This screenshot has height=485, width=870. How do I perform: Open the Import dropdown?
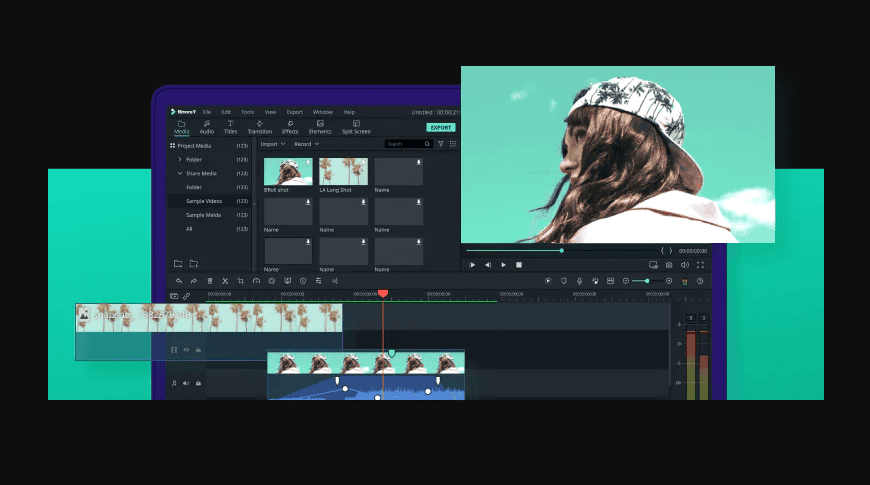point(273,144)
